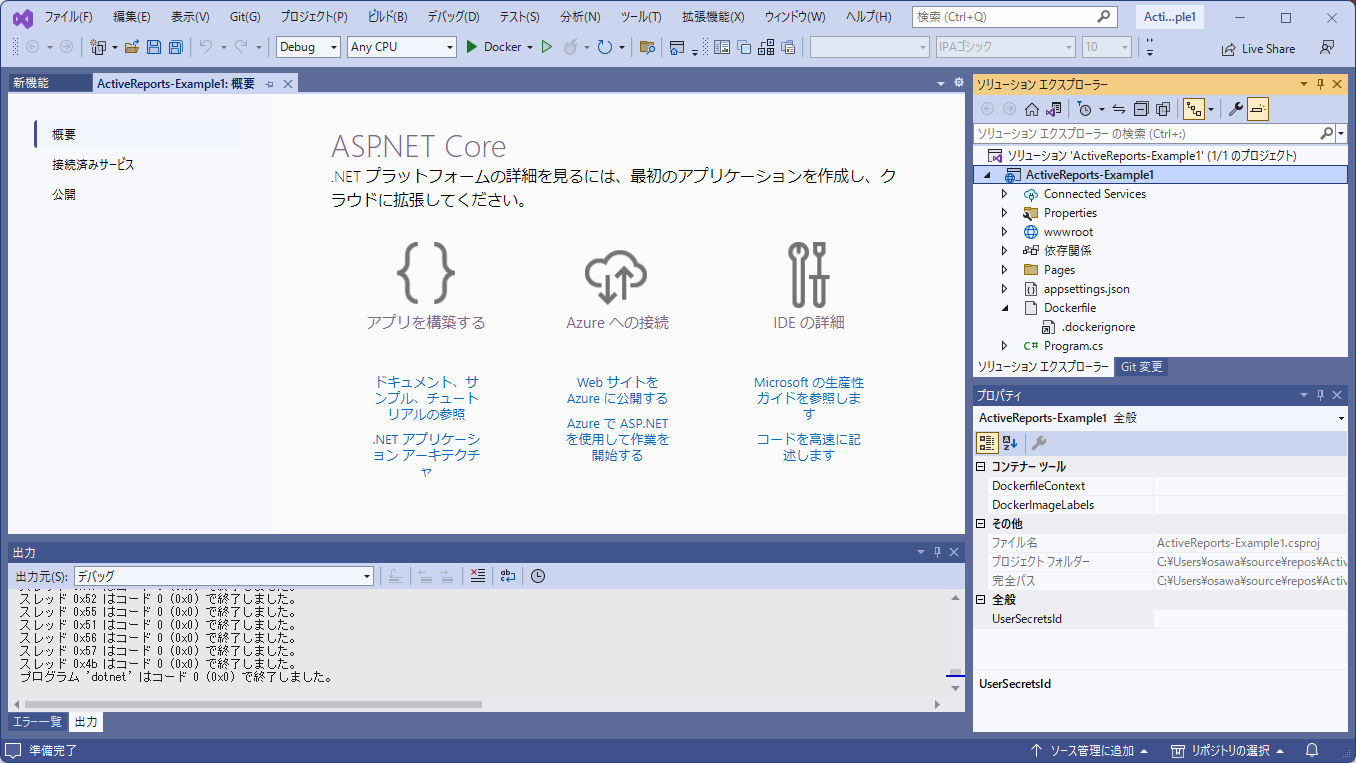Toggle Categorized view in Properties panel
The height and width of the screenshot is (763, 1356).
tap(987, 443)
